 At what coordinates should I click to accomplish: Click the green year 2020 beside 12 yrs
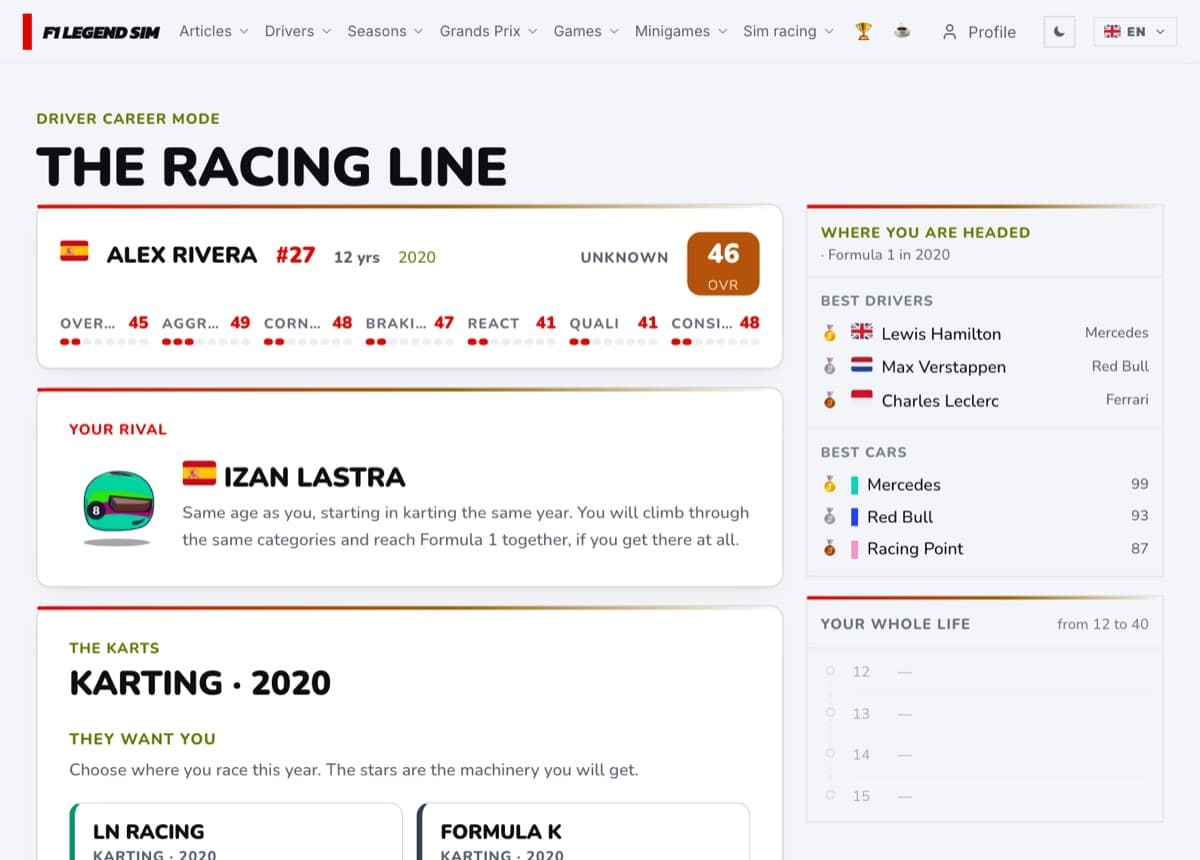pyautogui.click(x=417, y=257)
